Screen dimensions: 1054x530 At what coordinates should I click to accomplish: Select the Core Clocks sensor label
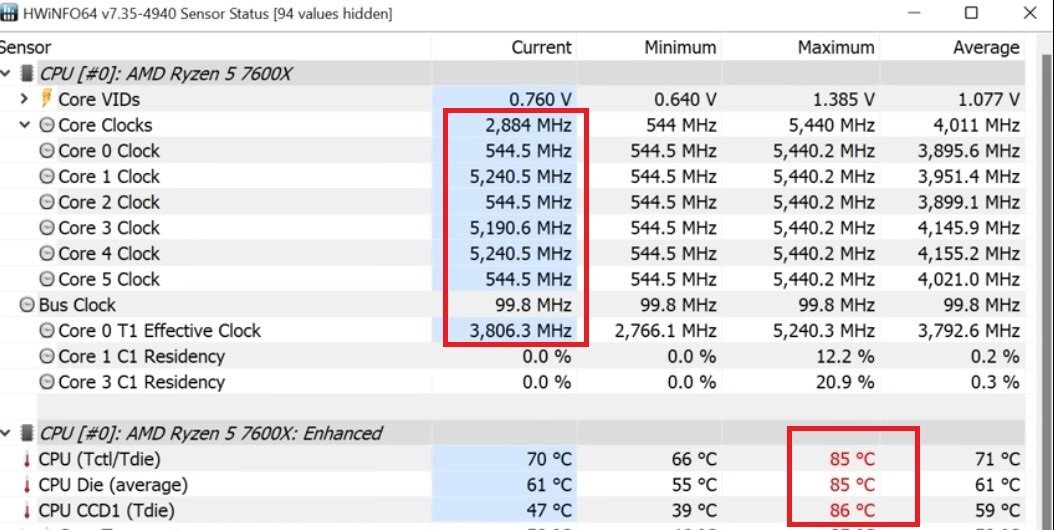pos(106,124)
